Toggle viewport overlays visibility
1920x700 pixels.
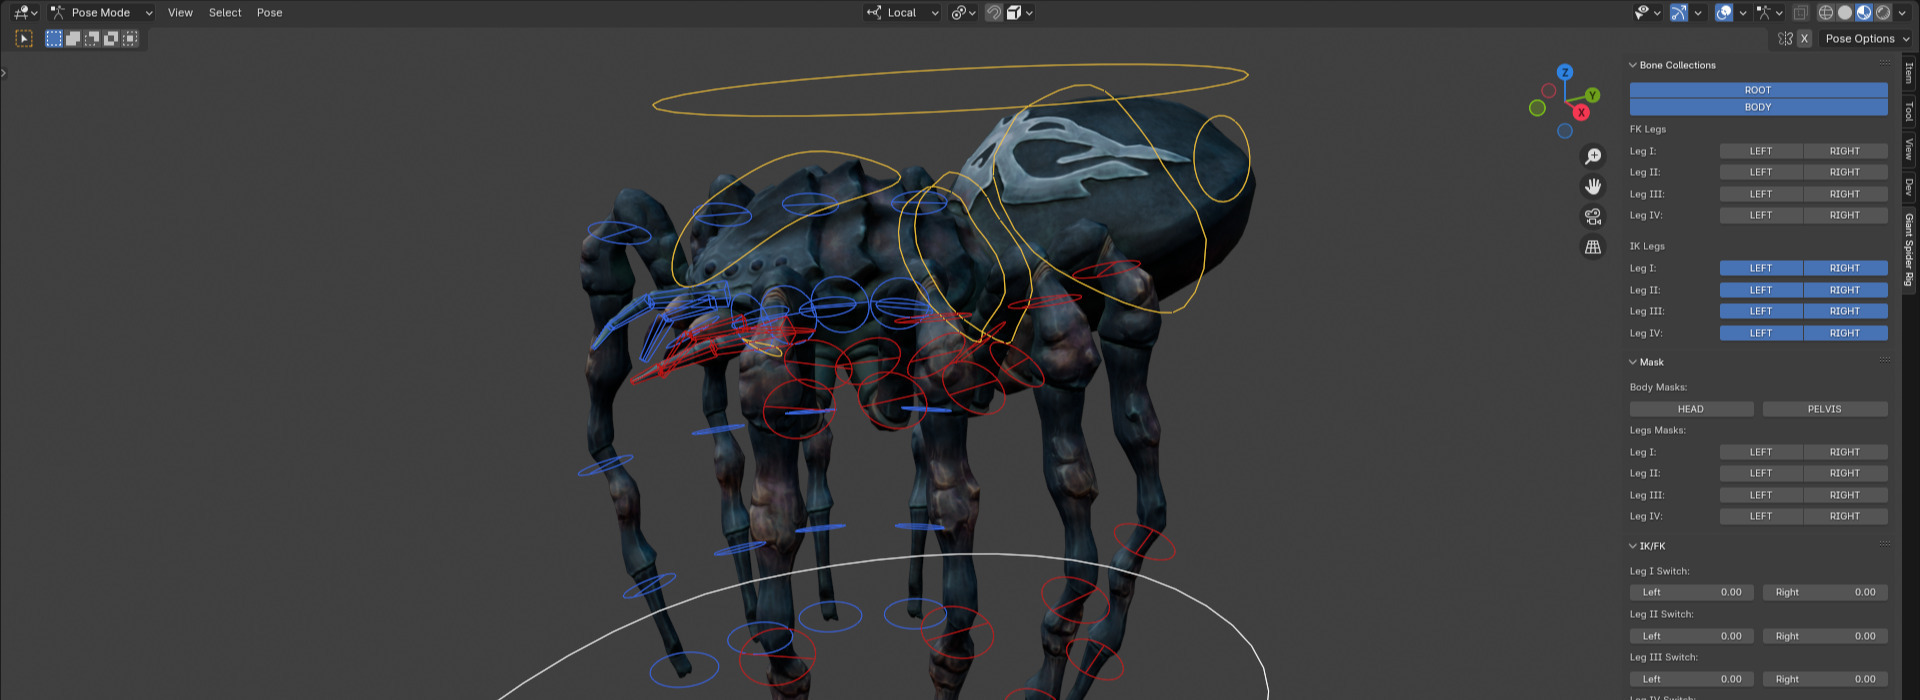tap(1724, 13)
